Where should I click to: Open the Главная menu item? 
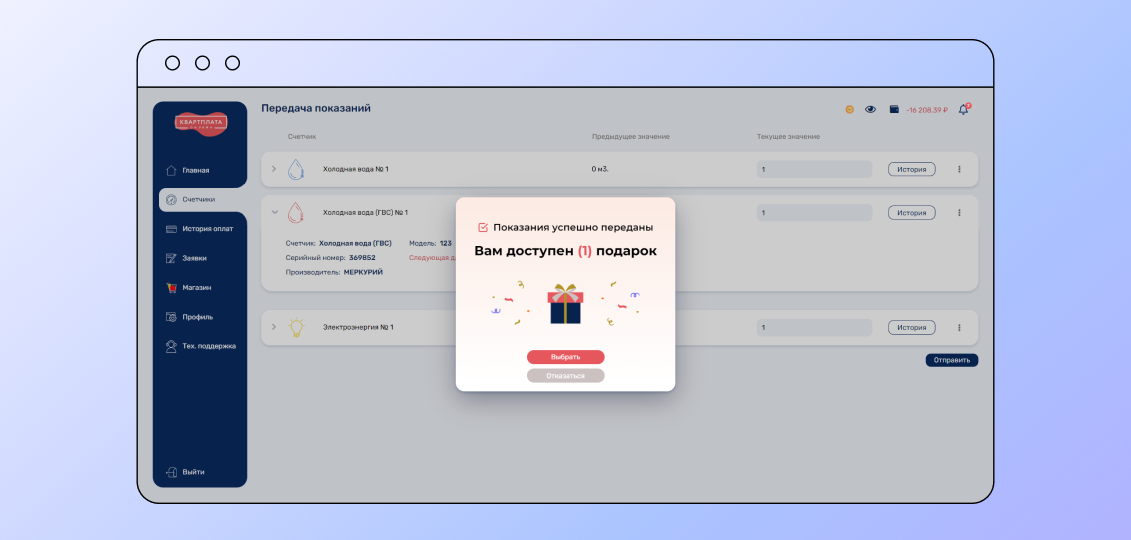pos(195,170)
